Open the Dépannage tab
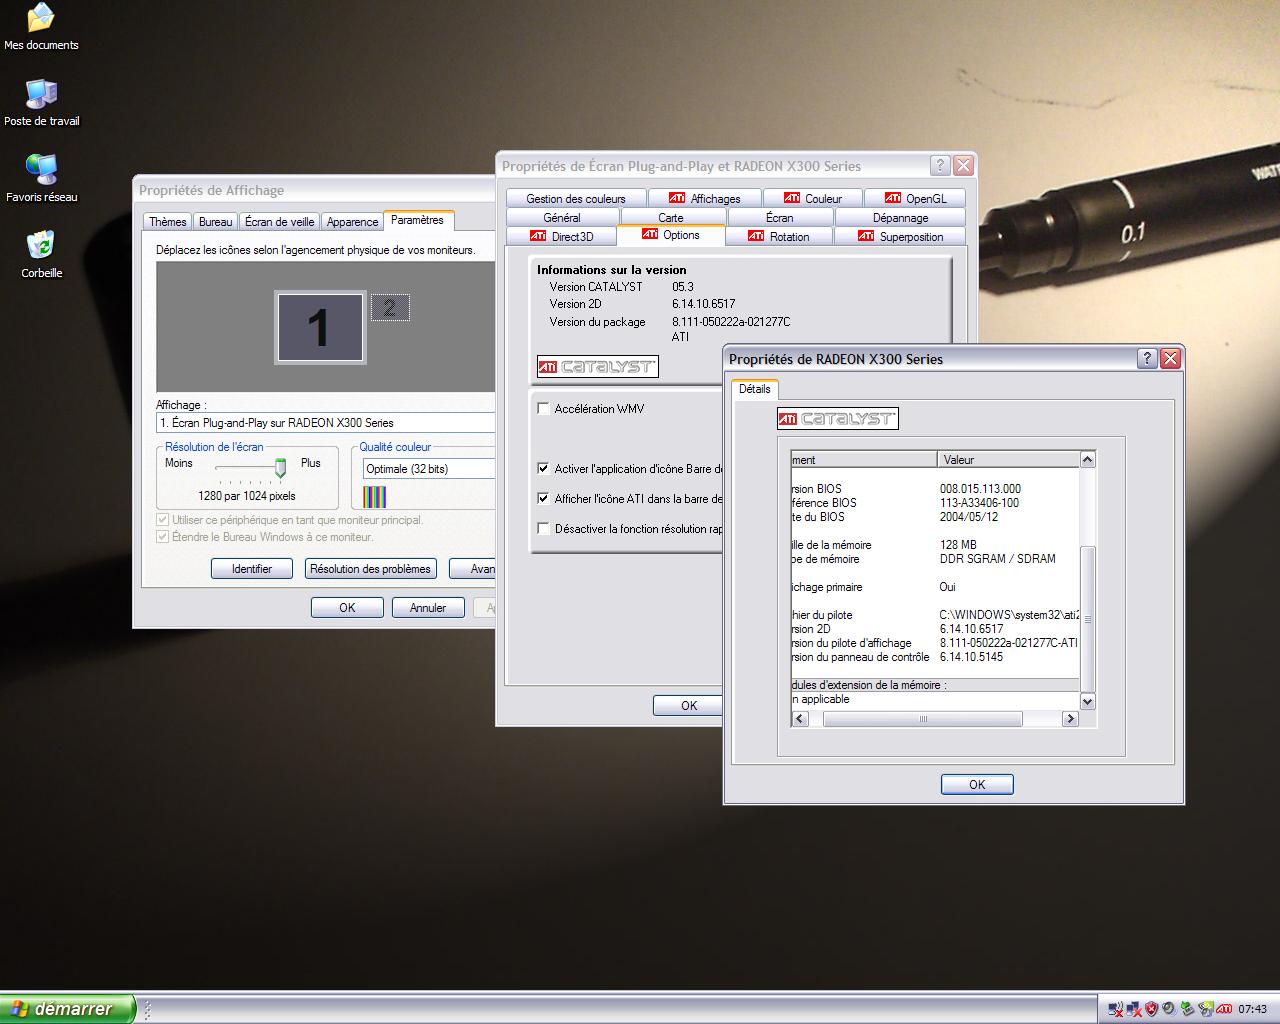This screenshot has width=1280, height=1024. point(900,217)
